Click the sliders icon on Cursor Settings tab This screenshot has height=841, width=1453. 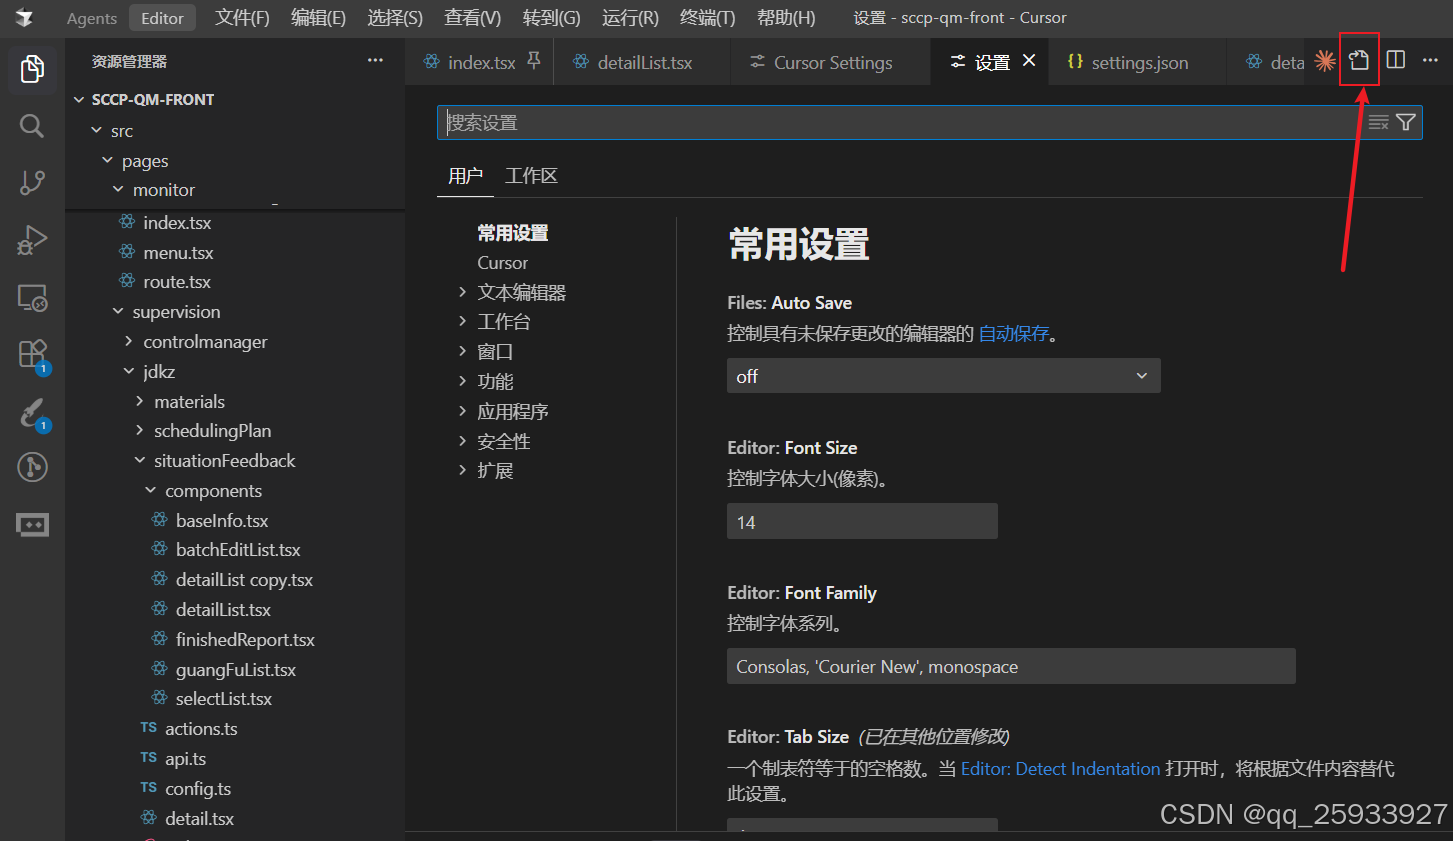coord(757,62)
